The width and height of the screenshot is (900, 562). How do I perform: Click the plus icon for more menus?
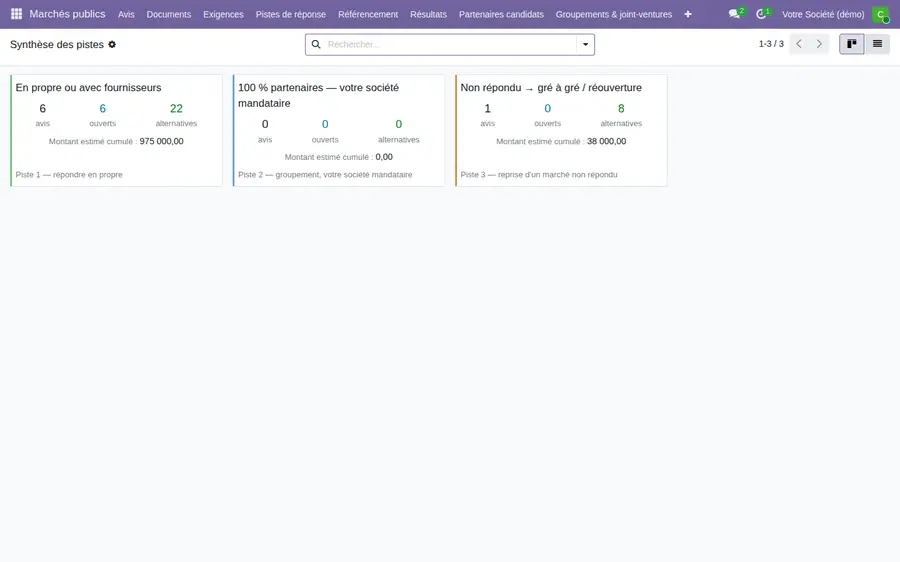[x=688, y=14]
